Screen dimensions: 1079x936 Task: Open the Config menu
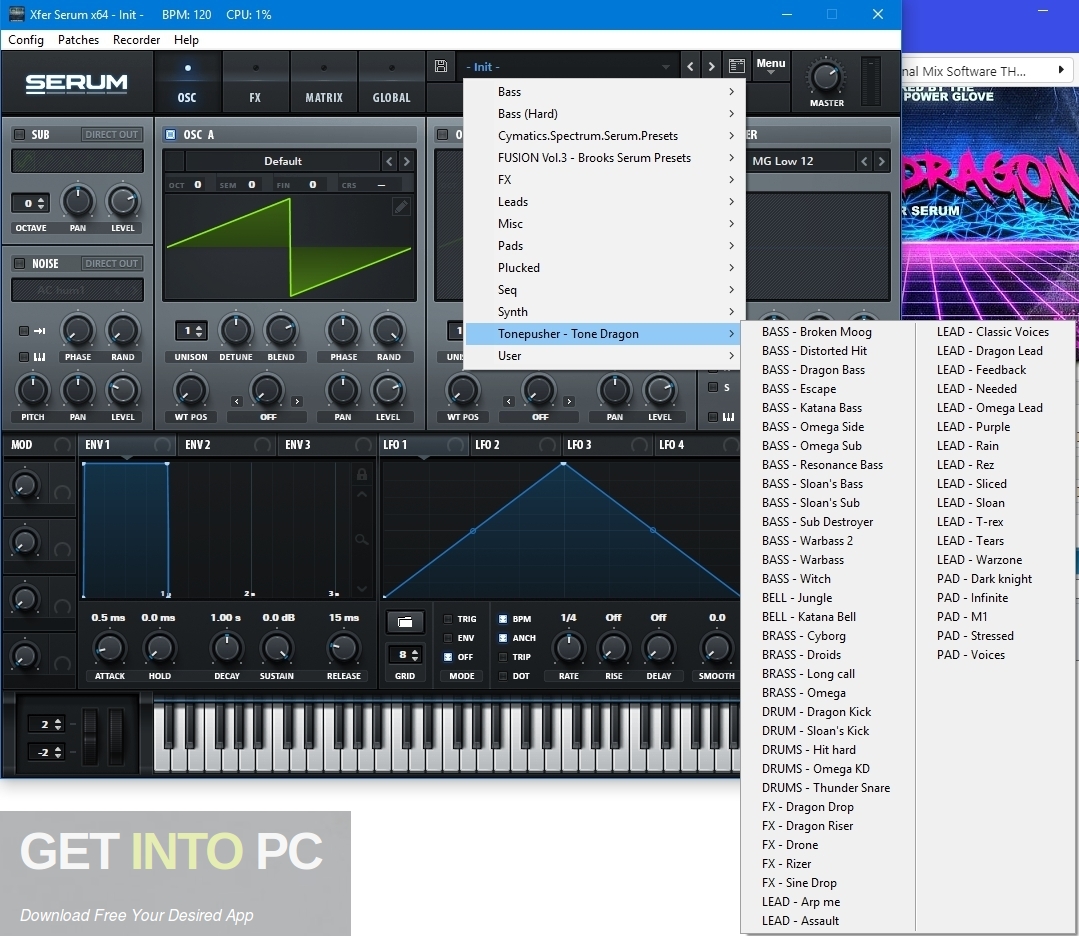pos(26,40)
